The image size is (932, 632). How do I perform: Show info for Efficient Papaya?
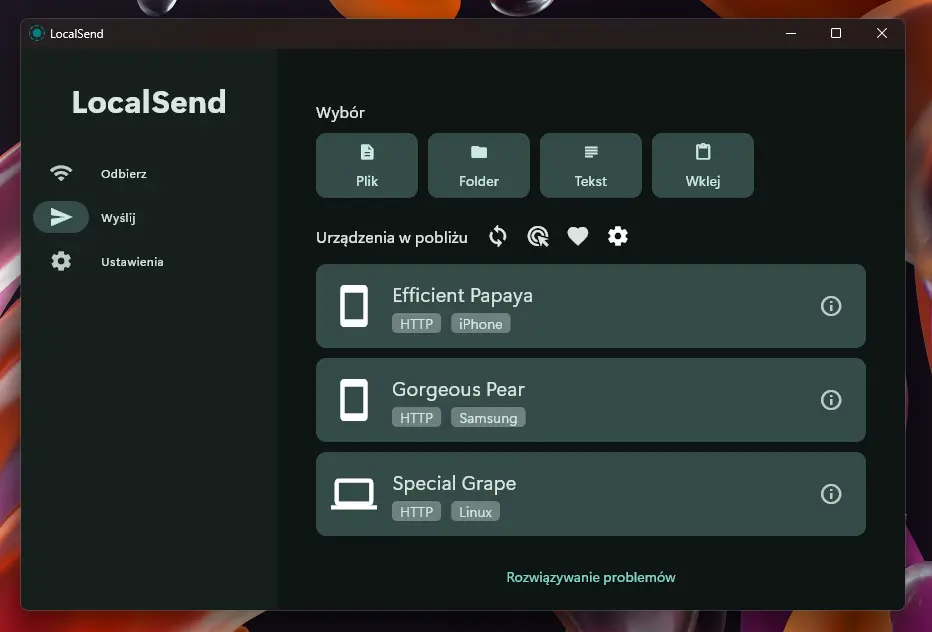pos(830,306)
